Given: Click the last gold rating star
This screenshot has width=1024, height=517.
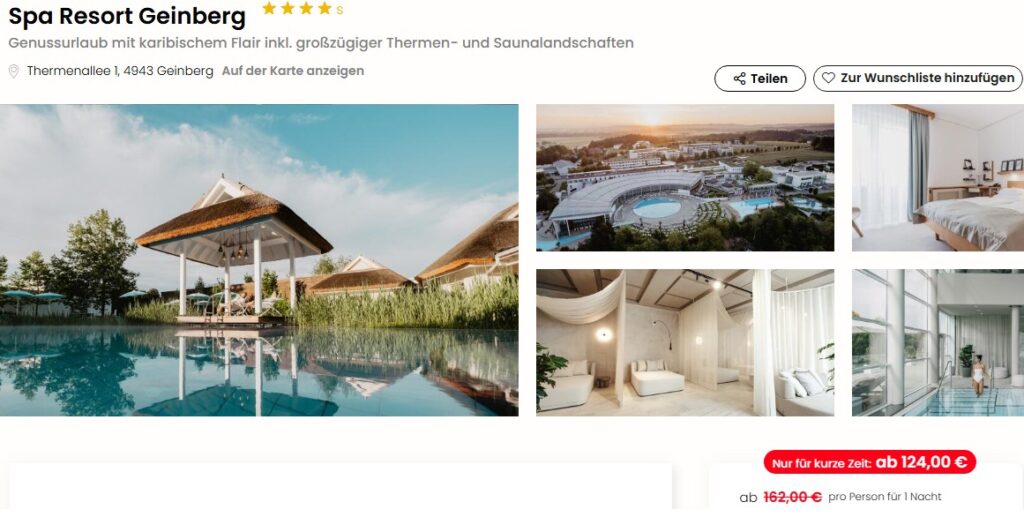Looking at the screenshot, I should (x=325, y=8).
